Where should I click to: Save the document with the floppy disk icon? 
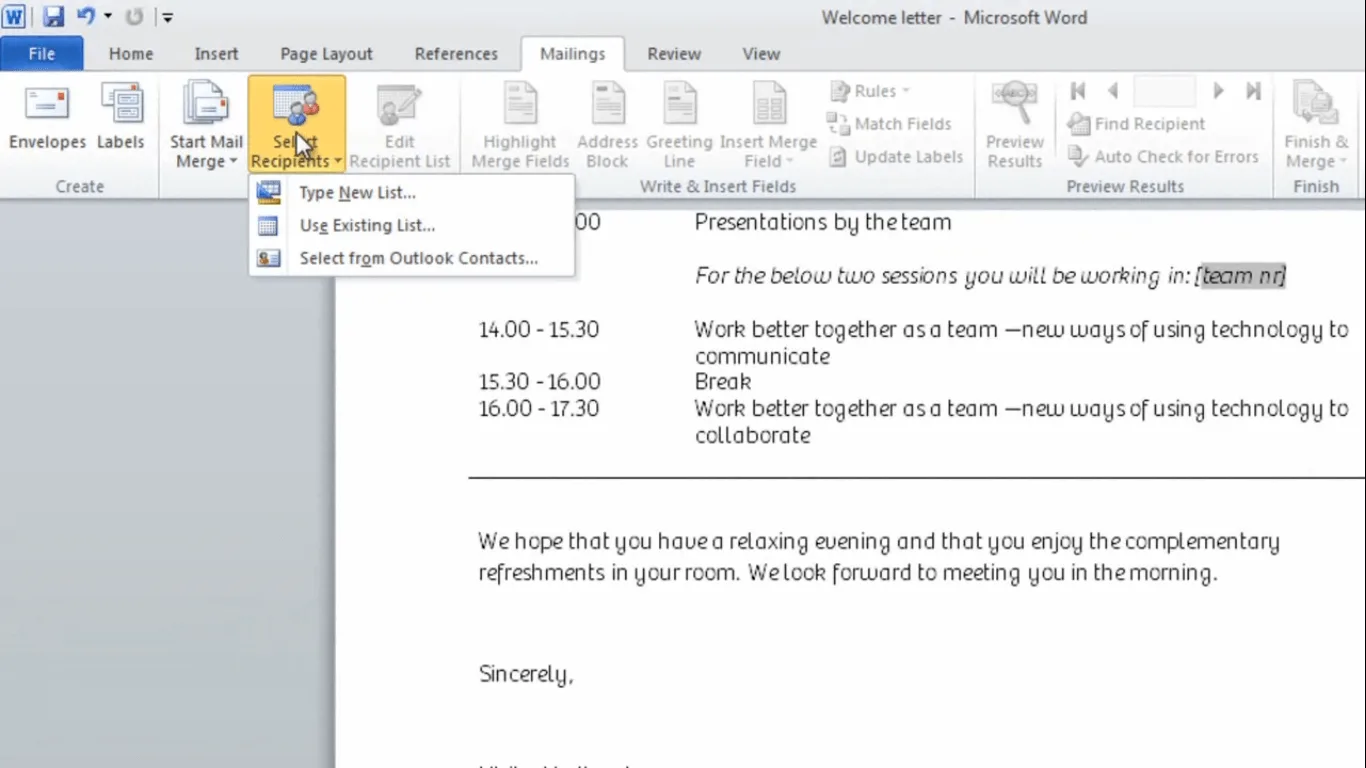point(53,17)
